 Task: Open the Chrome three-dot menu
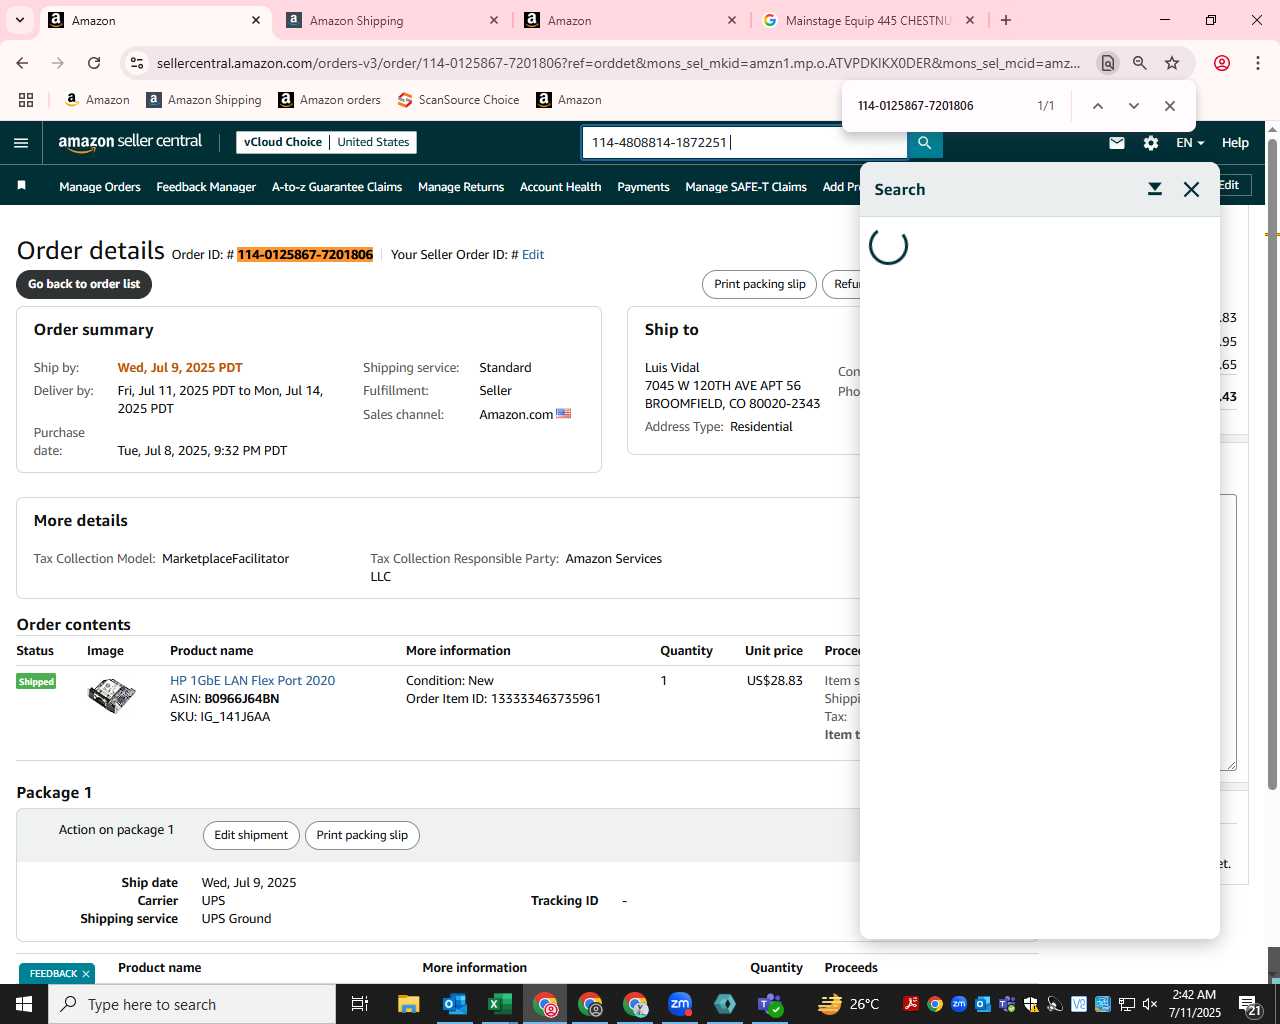(x=1258, y=63)
